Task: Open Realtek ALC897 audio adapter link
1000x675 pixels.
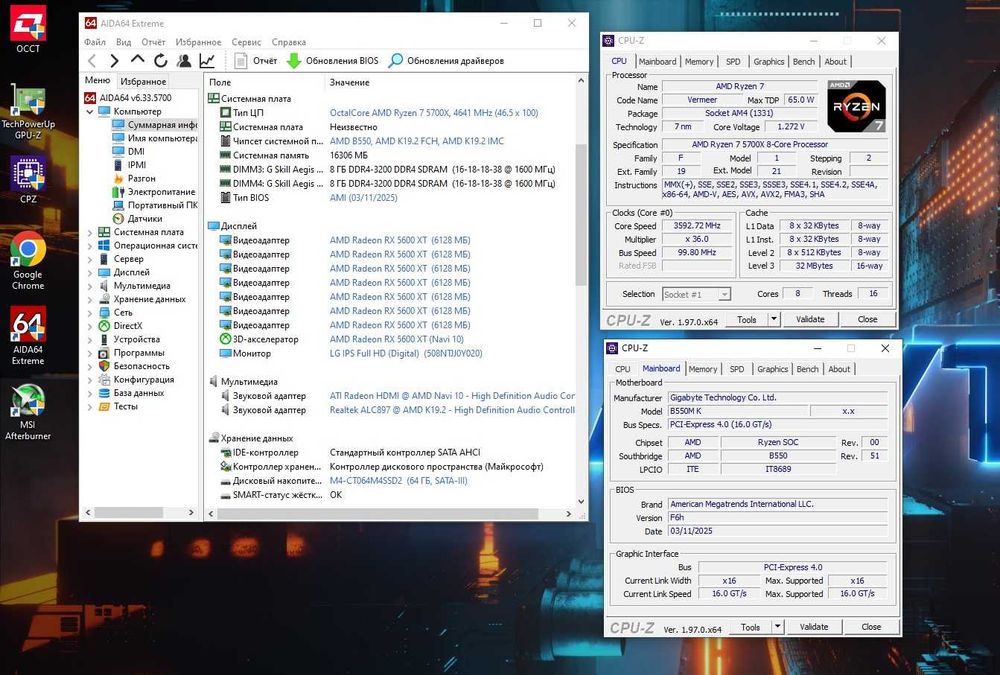Action: point(452,410)
